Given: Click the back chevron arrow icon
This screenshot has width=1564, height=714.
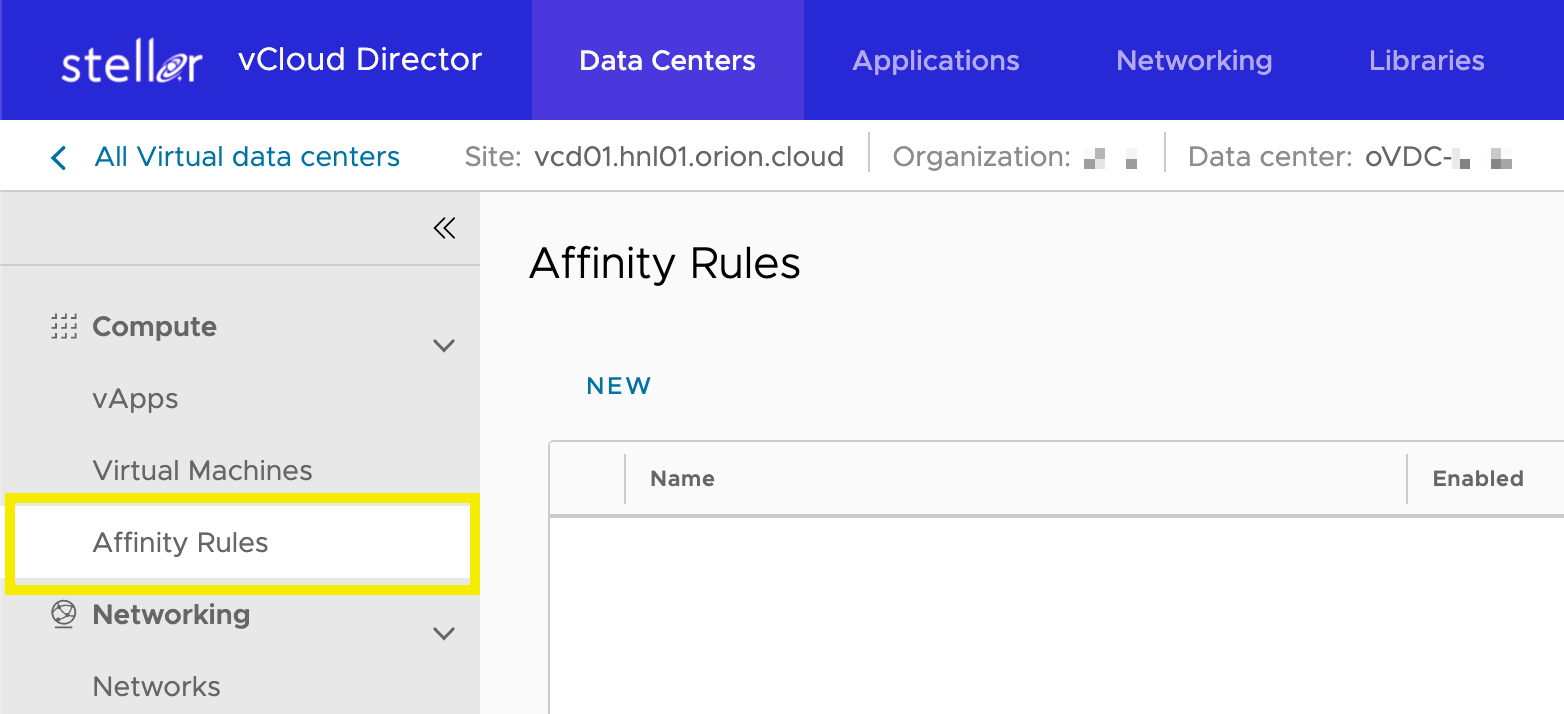Looking at the screenshot, I should pyautogui.click(x=59, y=158).
